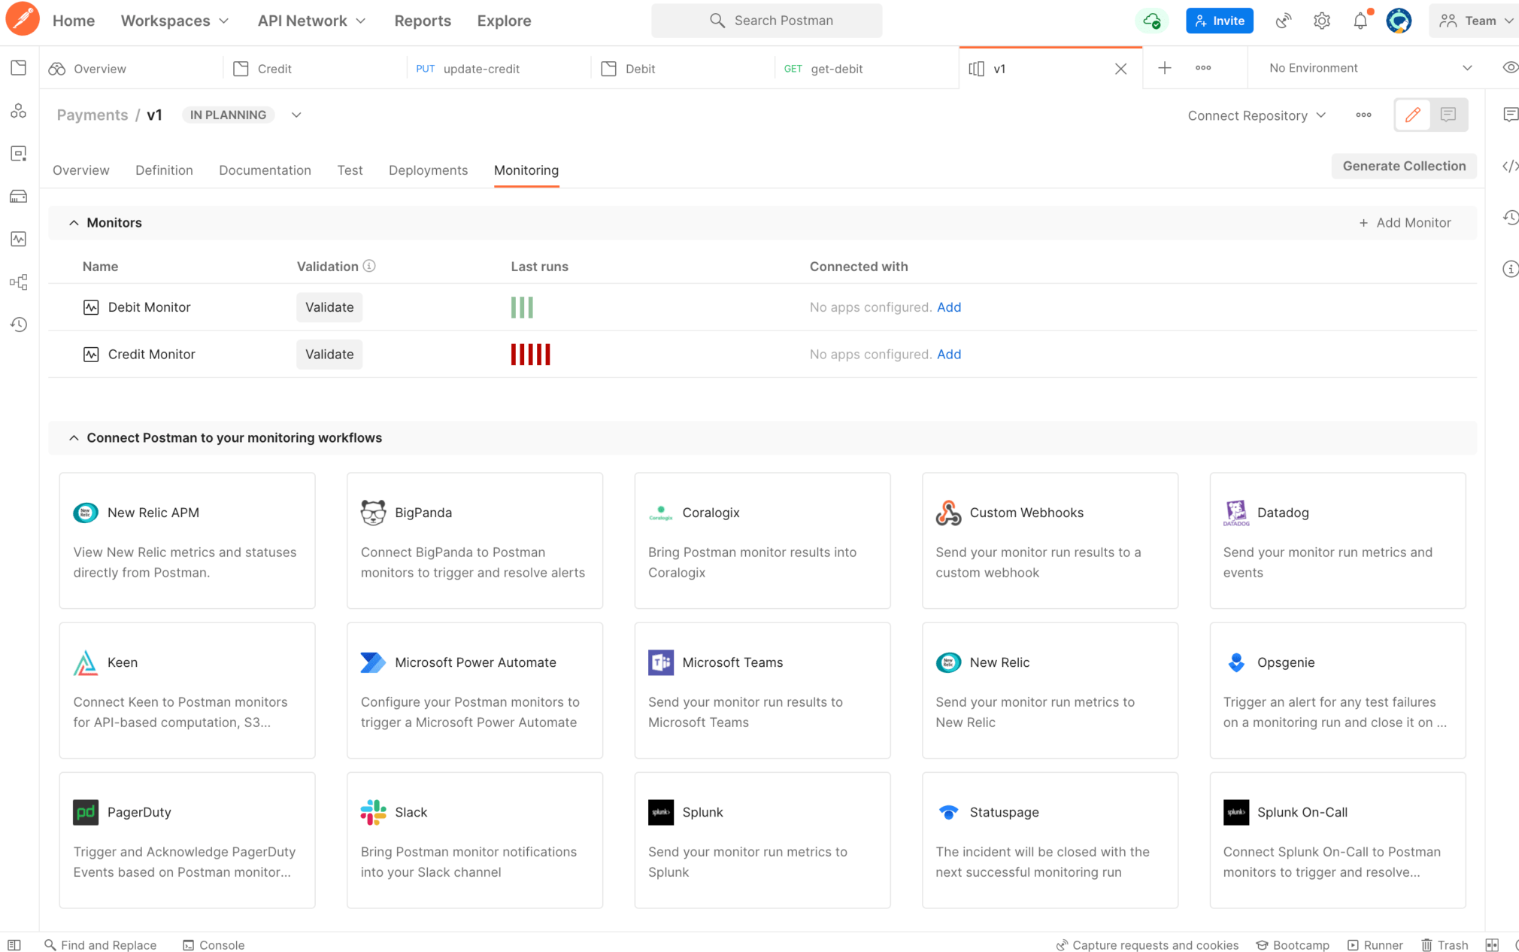Open comments icon in right sidebar
This screenshot has height=952, width=1519.
point(1510,115)
